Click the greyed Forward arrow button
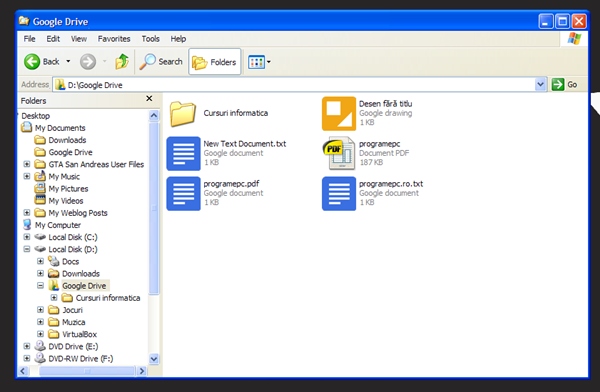Screen dimensions: 600x392 [88, 62]
